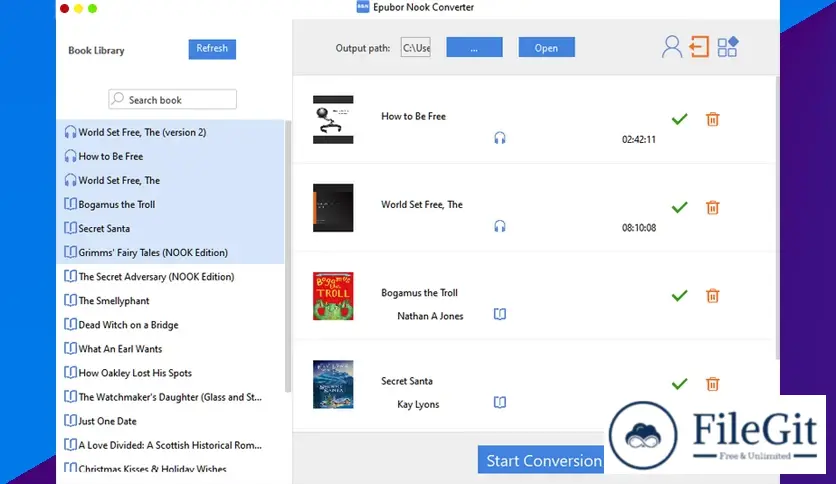
Task: Select Secret Santa in library list
Action: (x=170, y=228)
